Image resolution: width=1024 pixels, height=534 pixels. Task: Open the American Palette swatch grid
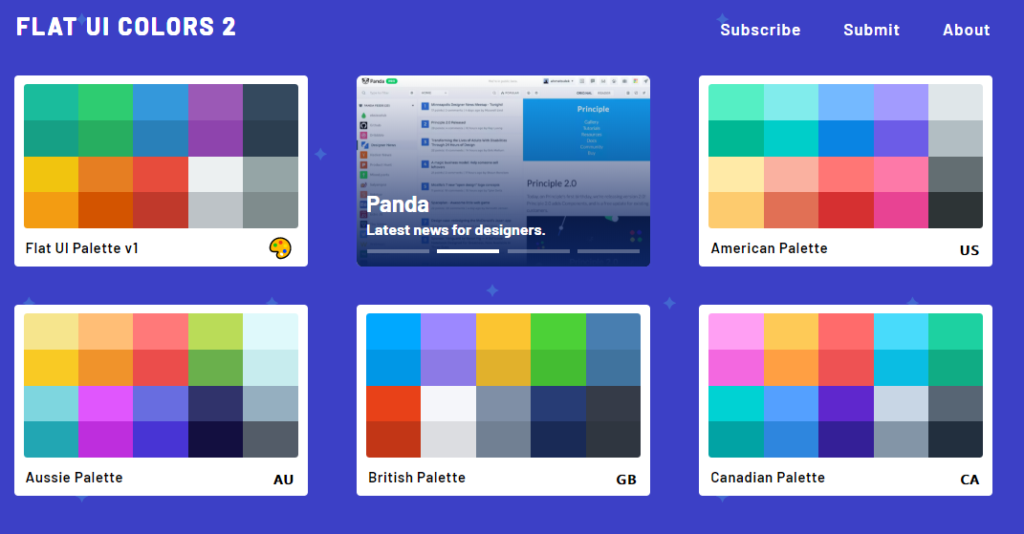845,156
